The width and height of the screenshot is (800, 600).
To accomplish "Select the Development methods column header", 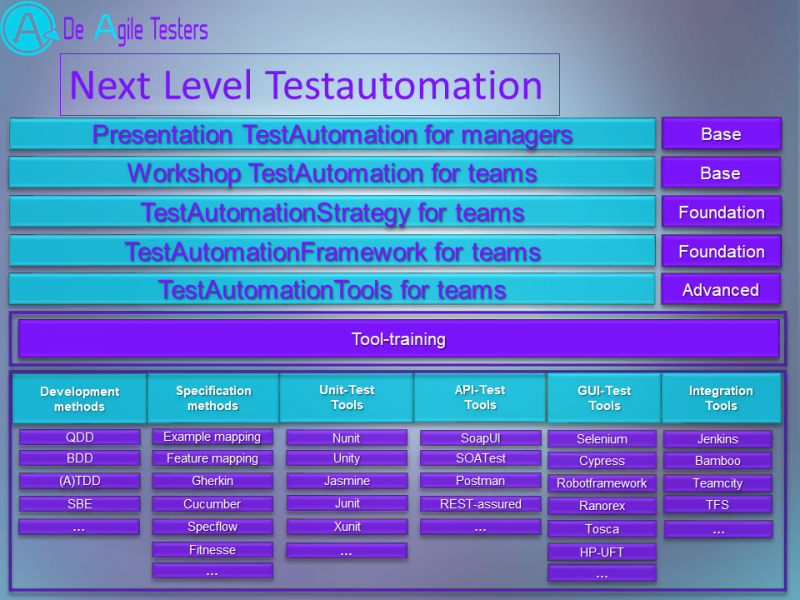I will tap(80, 398).
